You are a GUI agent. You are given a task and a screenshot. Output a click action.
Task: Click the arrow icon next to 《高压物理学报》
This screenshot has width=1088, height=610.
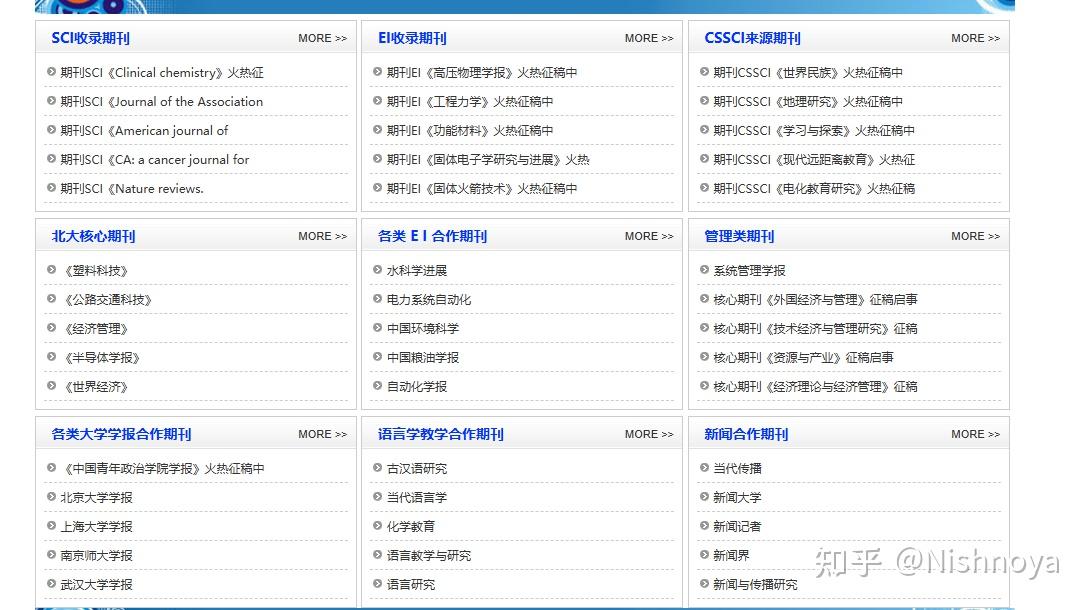(x=376, y=72)
